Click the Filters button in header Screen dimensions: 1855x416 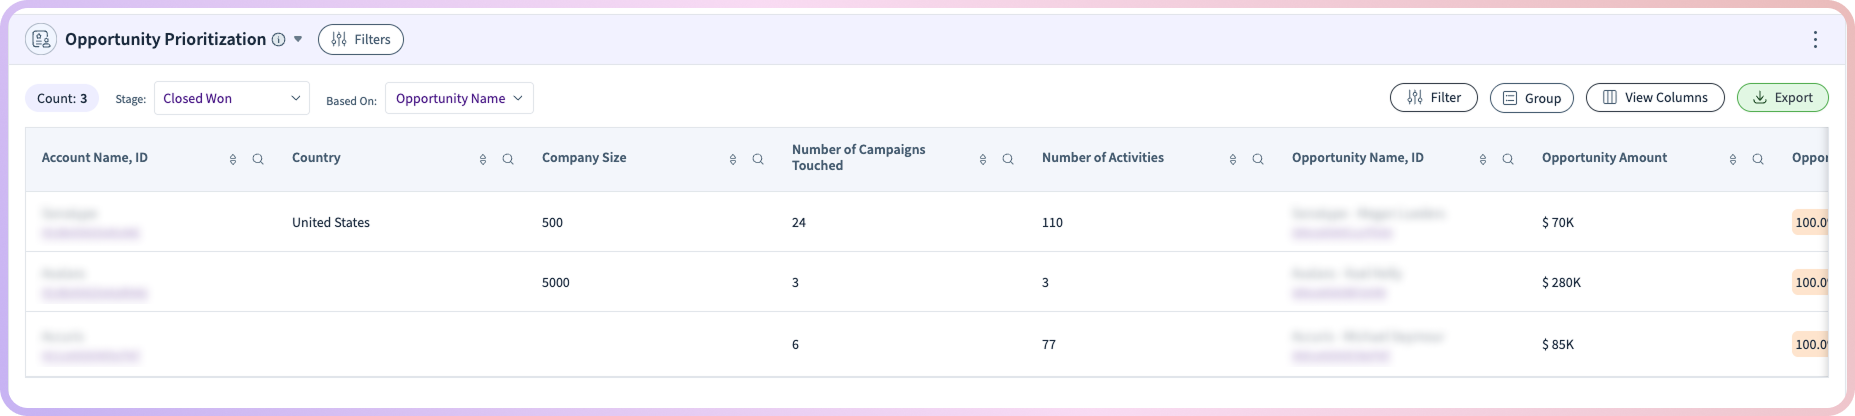point(361,40)
